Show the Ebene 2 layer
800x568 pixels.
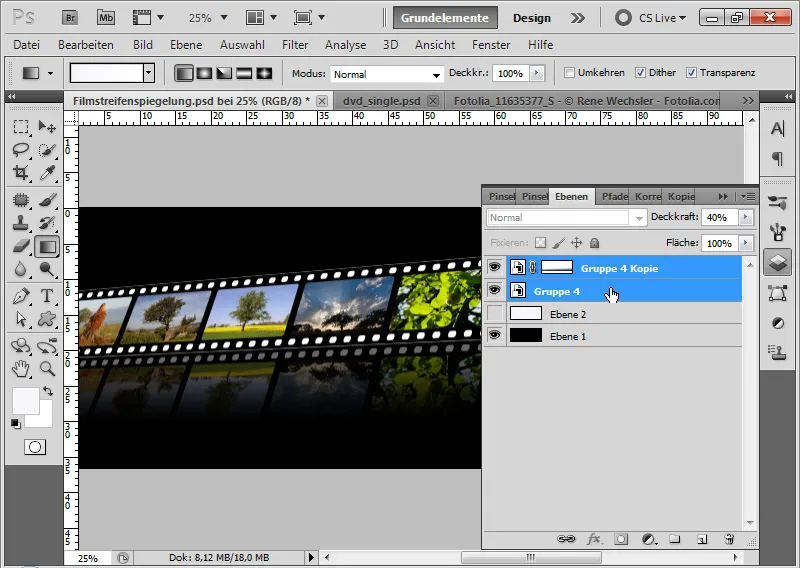click(495, 313)
